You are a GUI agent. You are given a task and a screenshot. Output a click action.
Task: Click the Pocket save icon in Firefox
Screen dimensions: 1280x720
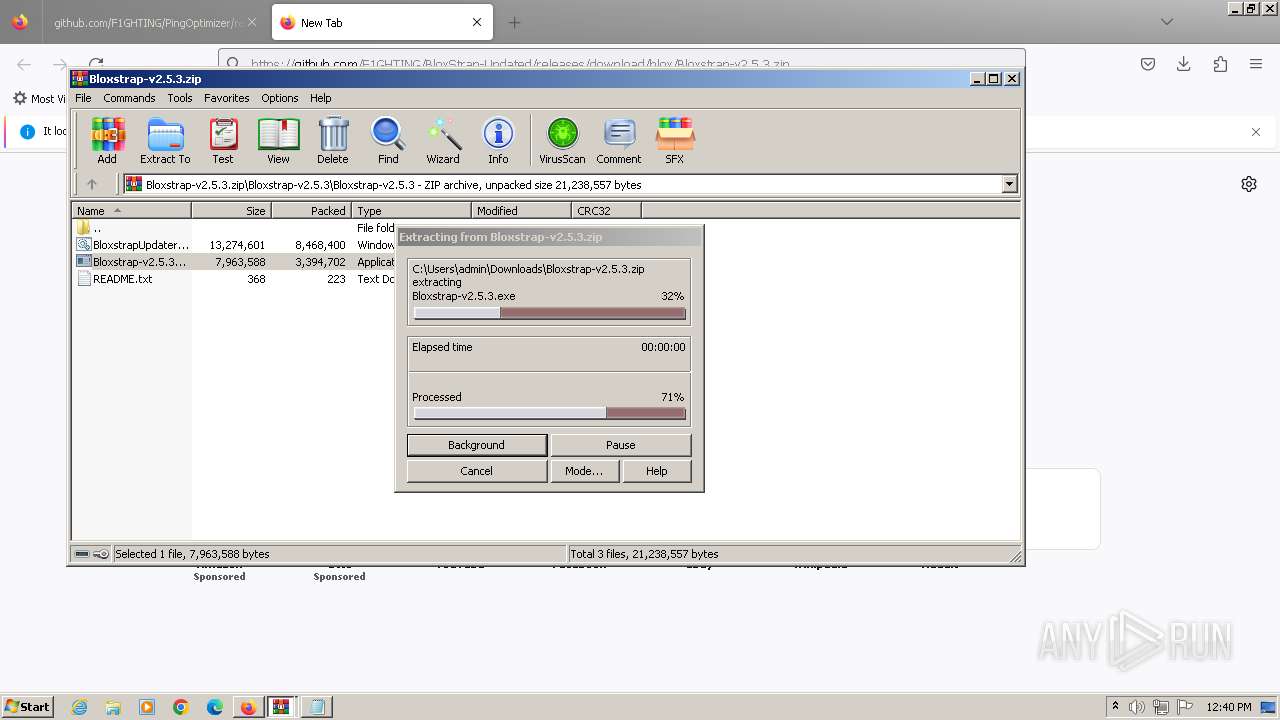click(x=1148, y=63)
